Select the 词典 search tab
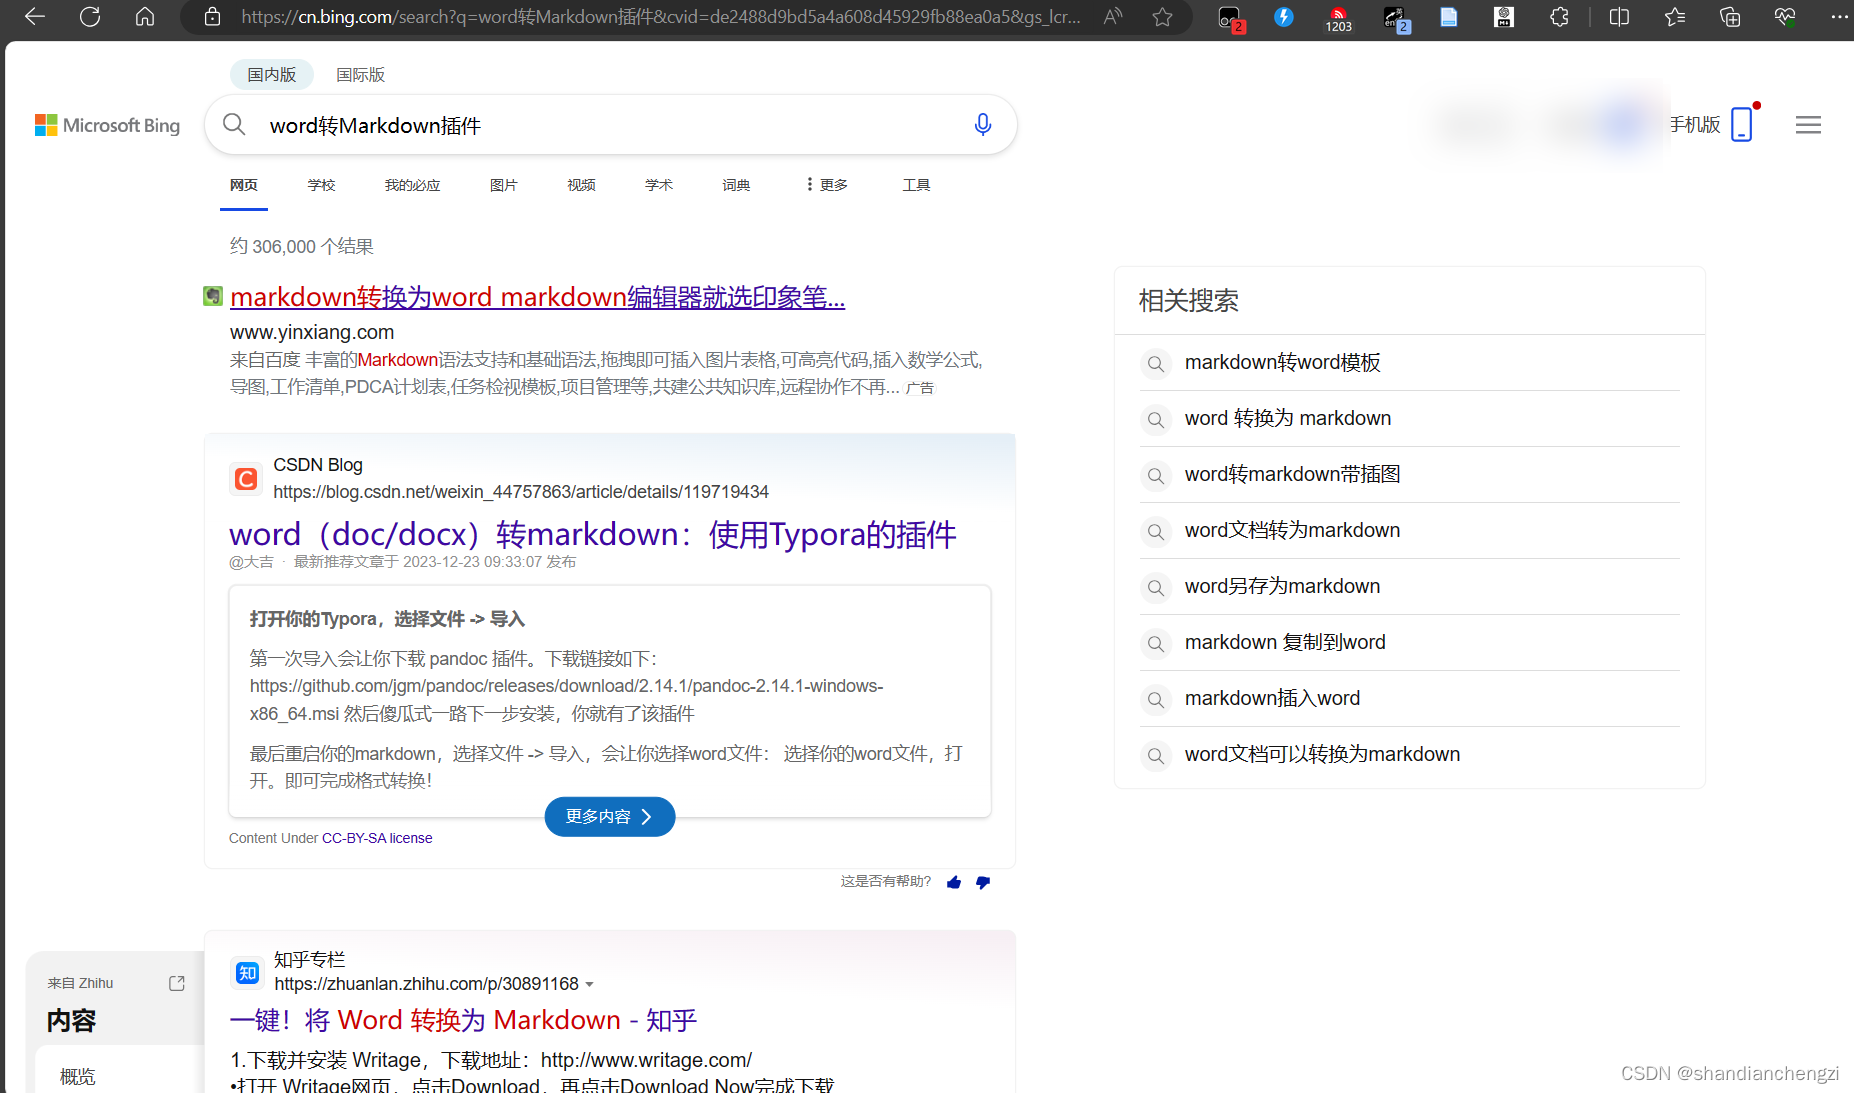This screenshot has height=1093, width=1854. [736, 185]
